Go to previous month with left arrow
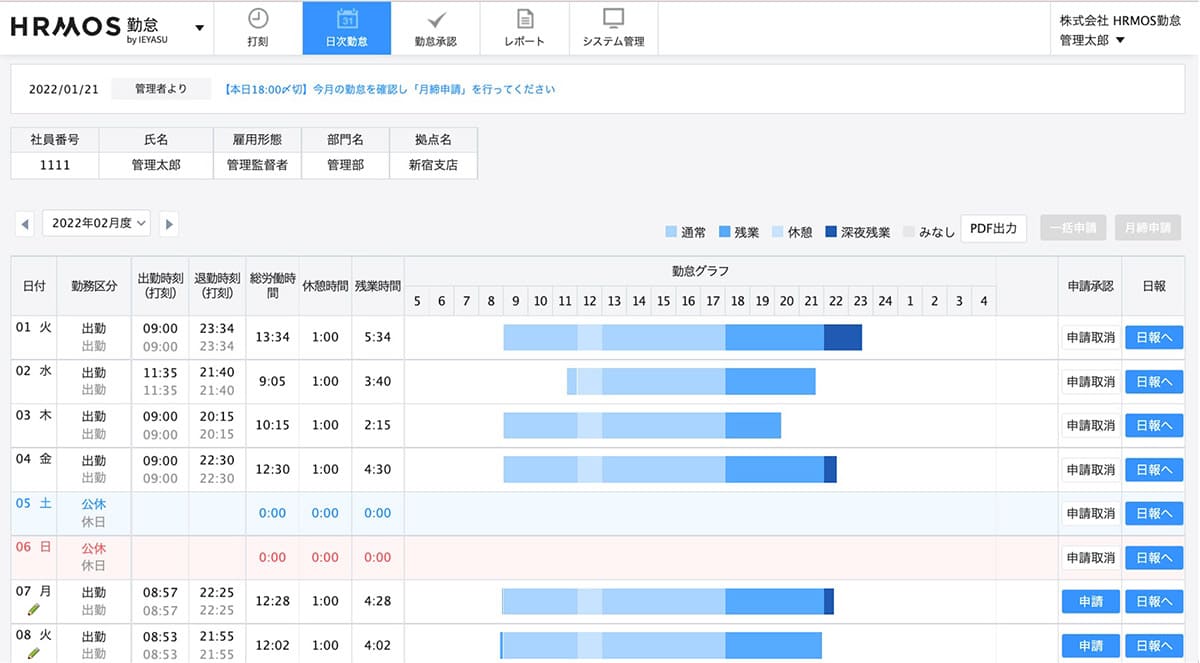This screenshot has width=1200, height=663. pyautogui.click(x=24, y=223)
